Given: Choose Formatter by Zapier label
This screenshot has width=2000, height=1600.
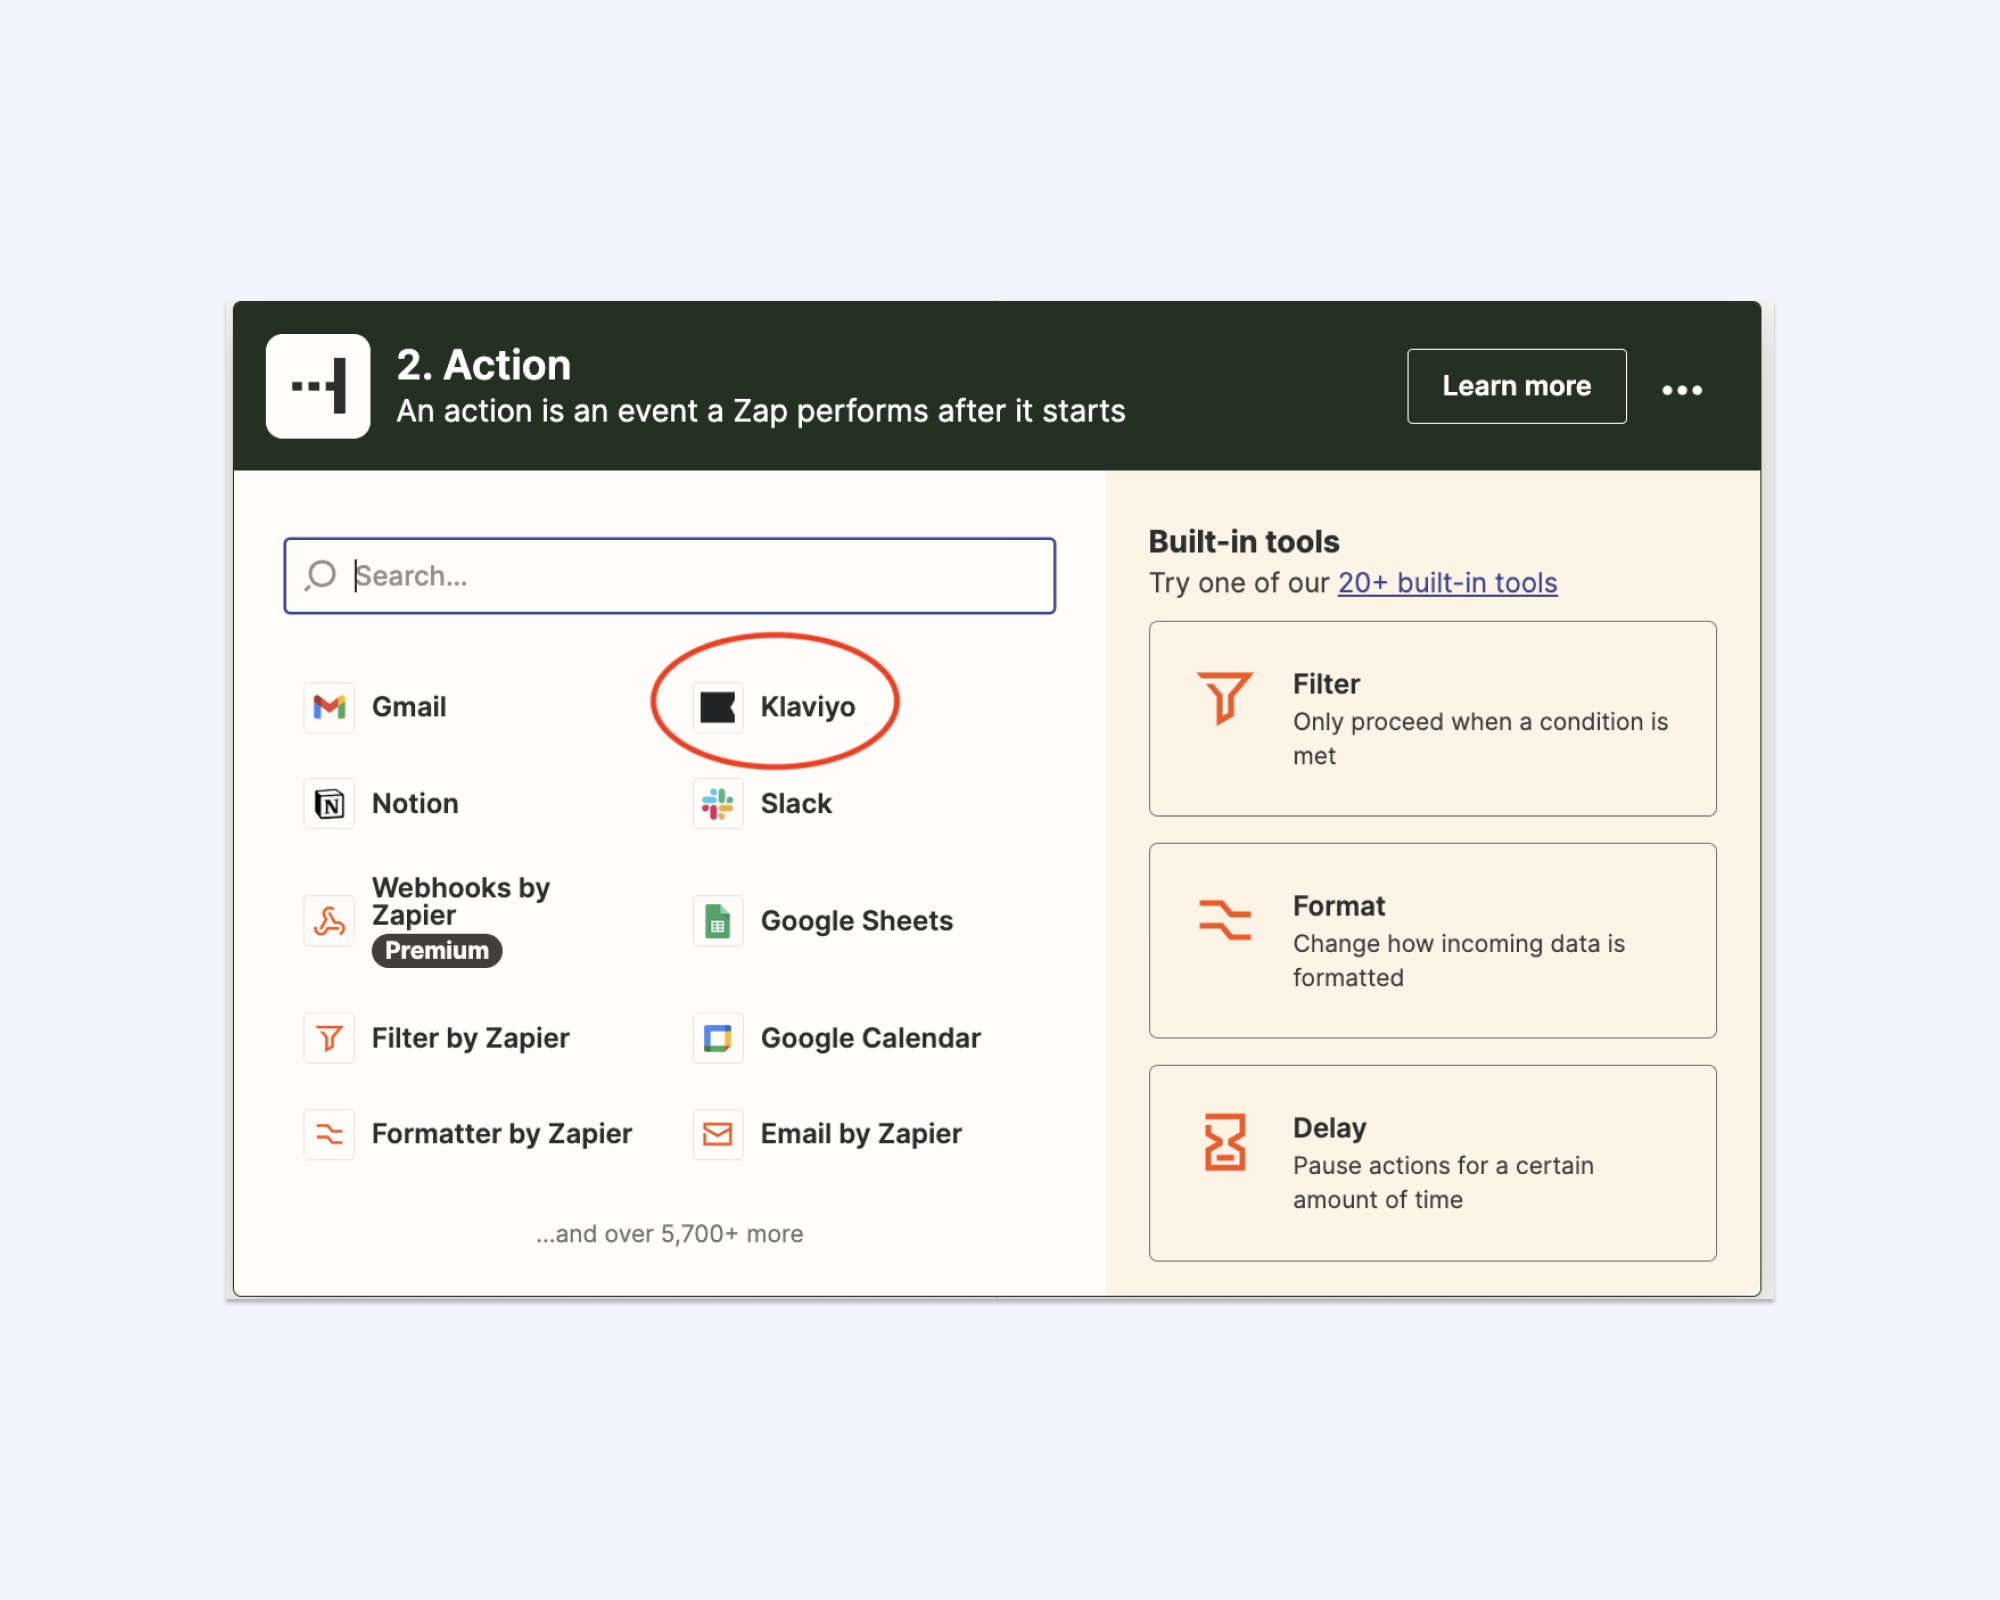Looking at the screenshot, I should click(x=502, y=1134).
